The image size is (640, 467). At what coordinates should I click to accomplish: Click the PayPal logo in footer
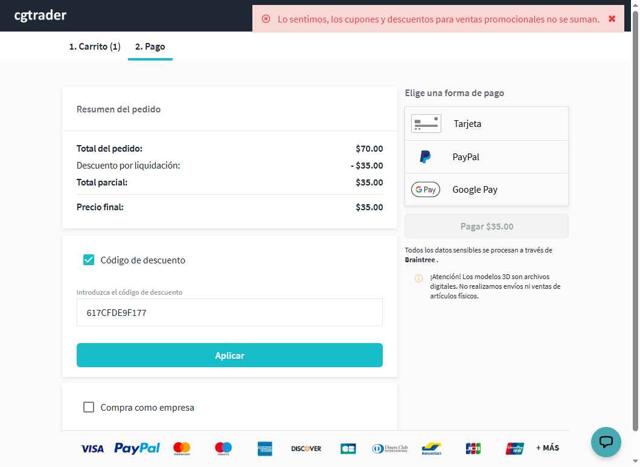[x=137, y=448]
